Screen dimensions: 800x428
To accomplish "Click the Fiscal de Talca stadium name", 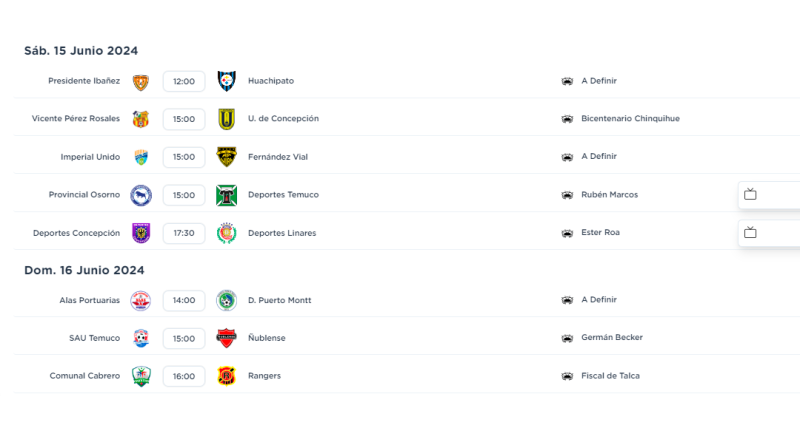I will pyautogui.click(x=610, y=376).
